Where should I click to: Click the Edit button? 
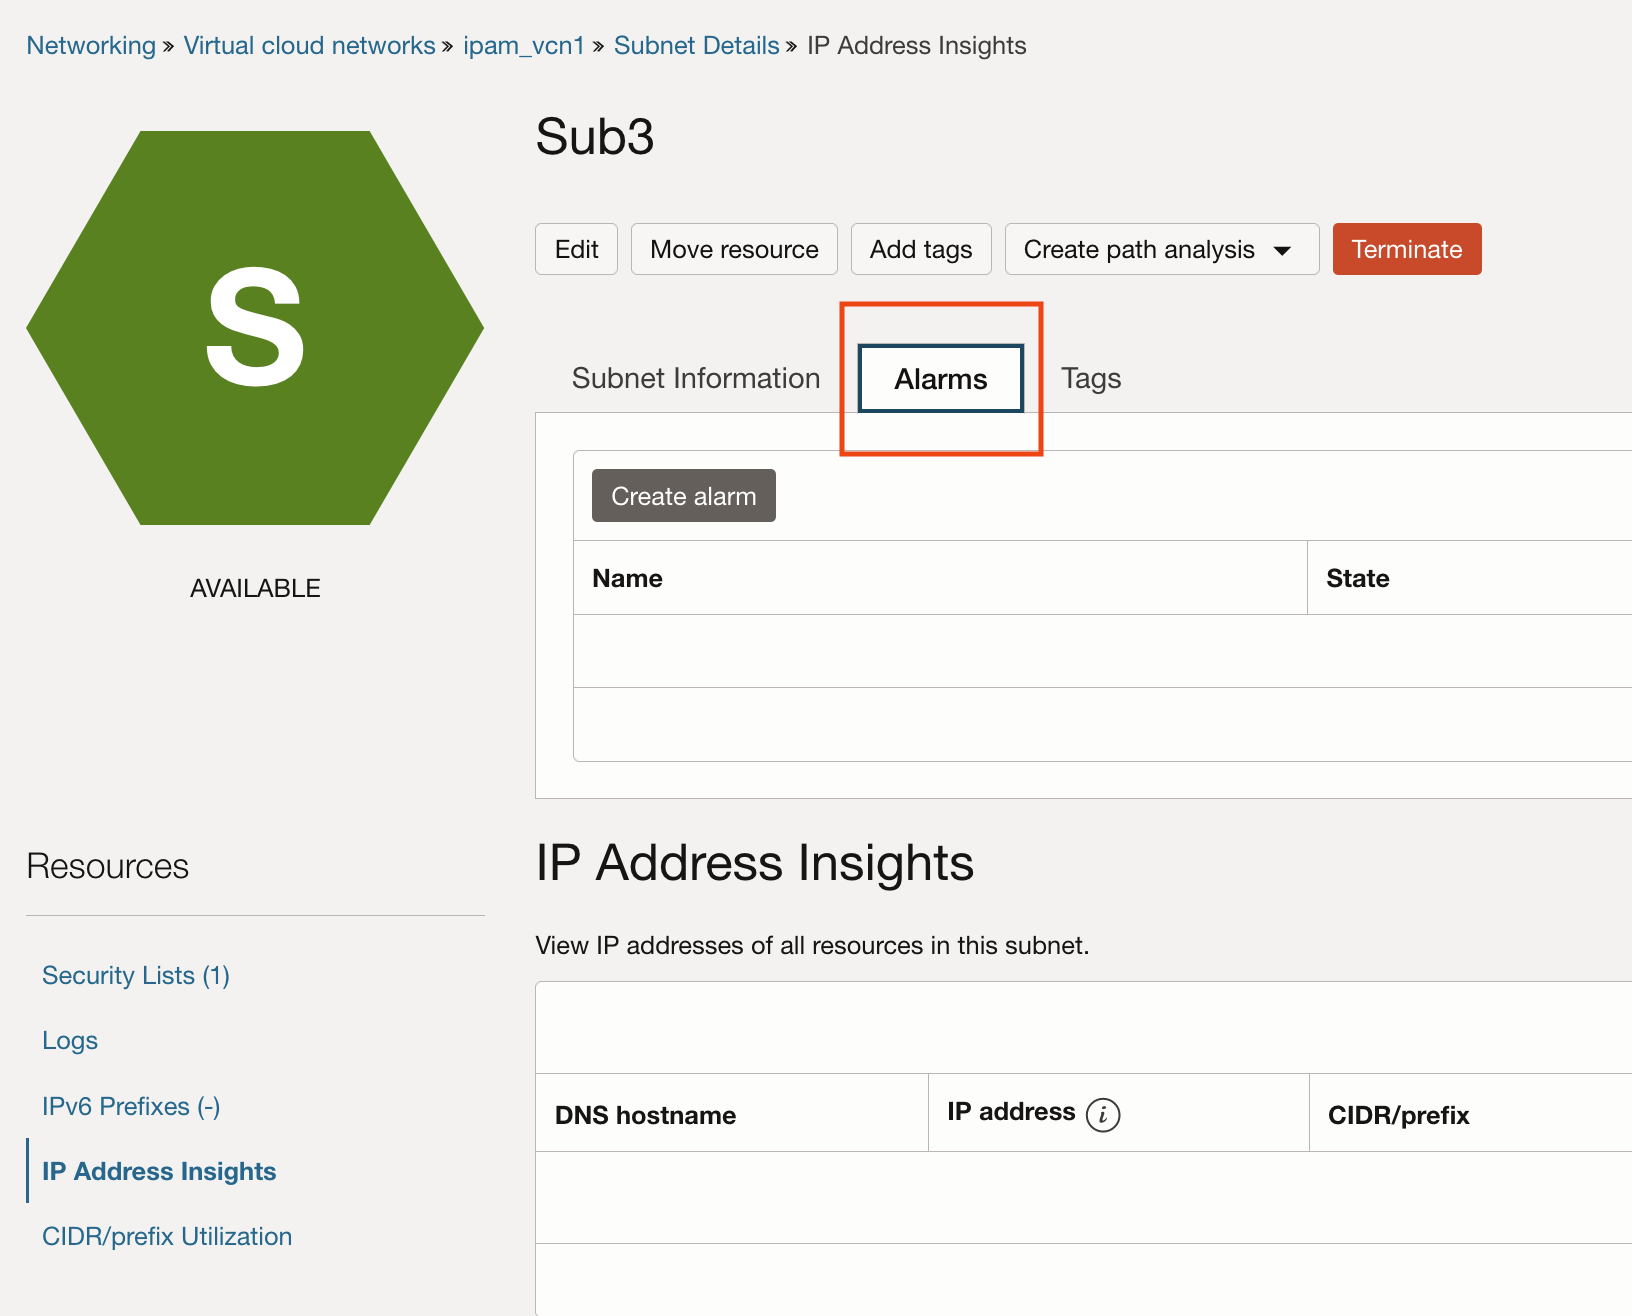pos(576,249)
